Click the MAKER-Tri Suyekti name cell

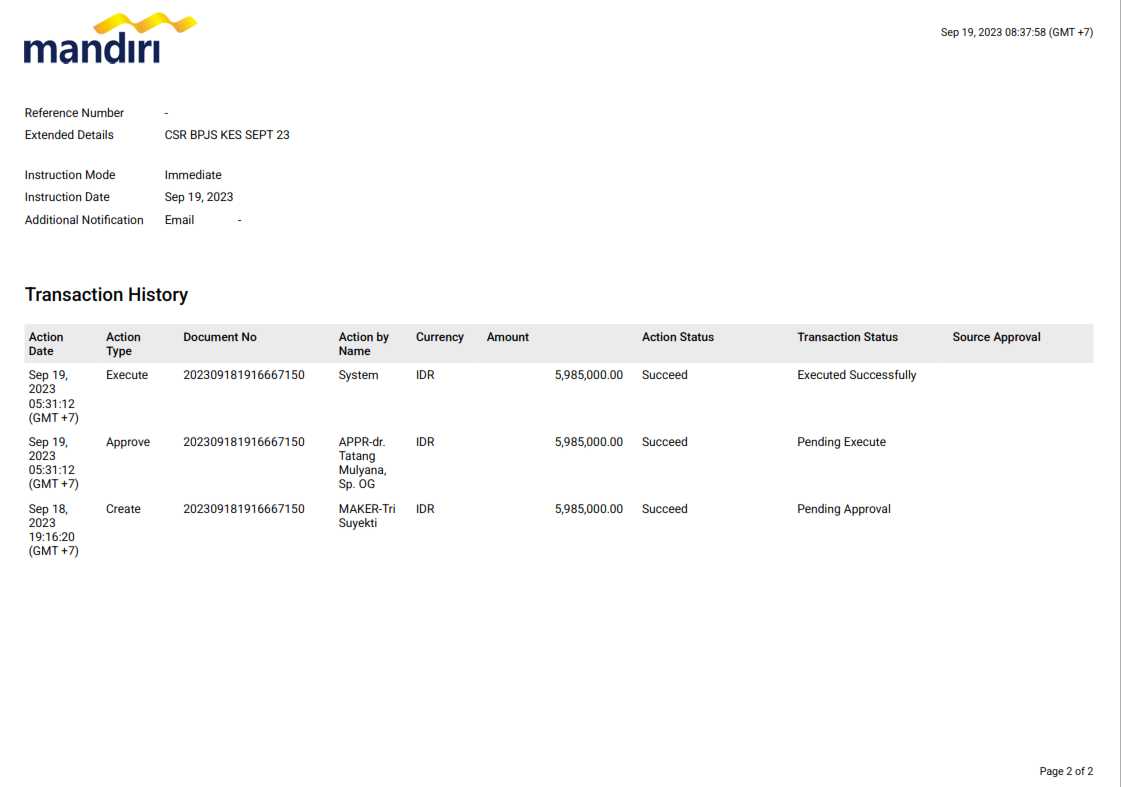click(366, 516)
